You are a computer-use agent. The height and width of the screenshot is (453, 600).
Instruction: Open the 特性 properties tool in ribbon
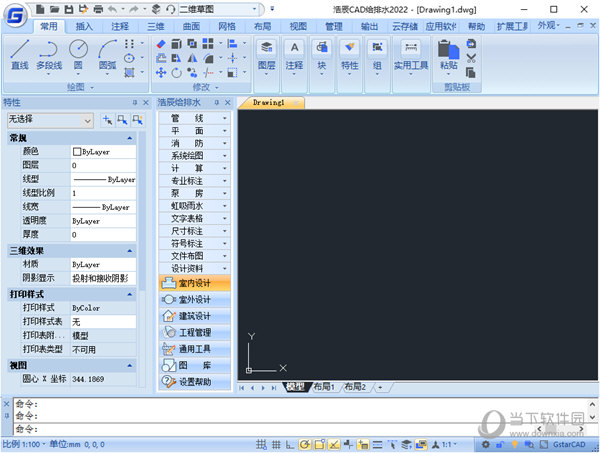click(x=349, y=57)
